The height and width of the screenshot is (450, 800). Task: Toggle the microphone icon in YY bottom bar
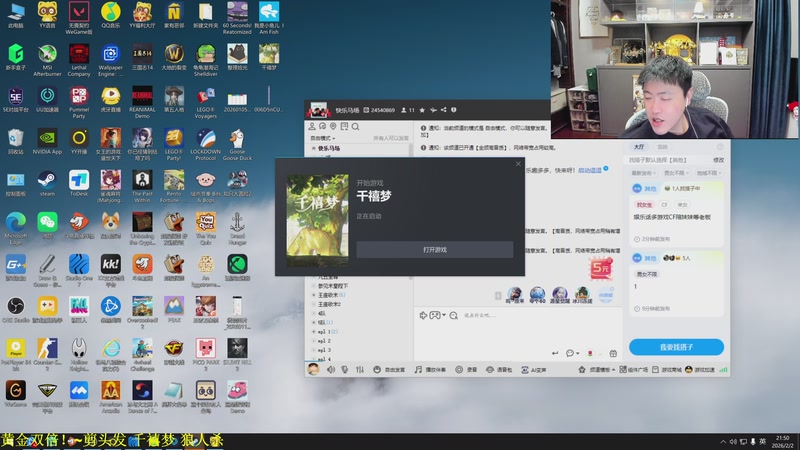point(345,369)
